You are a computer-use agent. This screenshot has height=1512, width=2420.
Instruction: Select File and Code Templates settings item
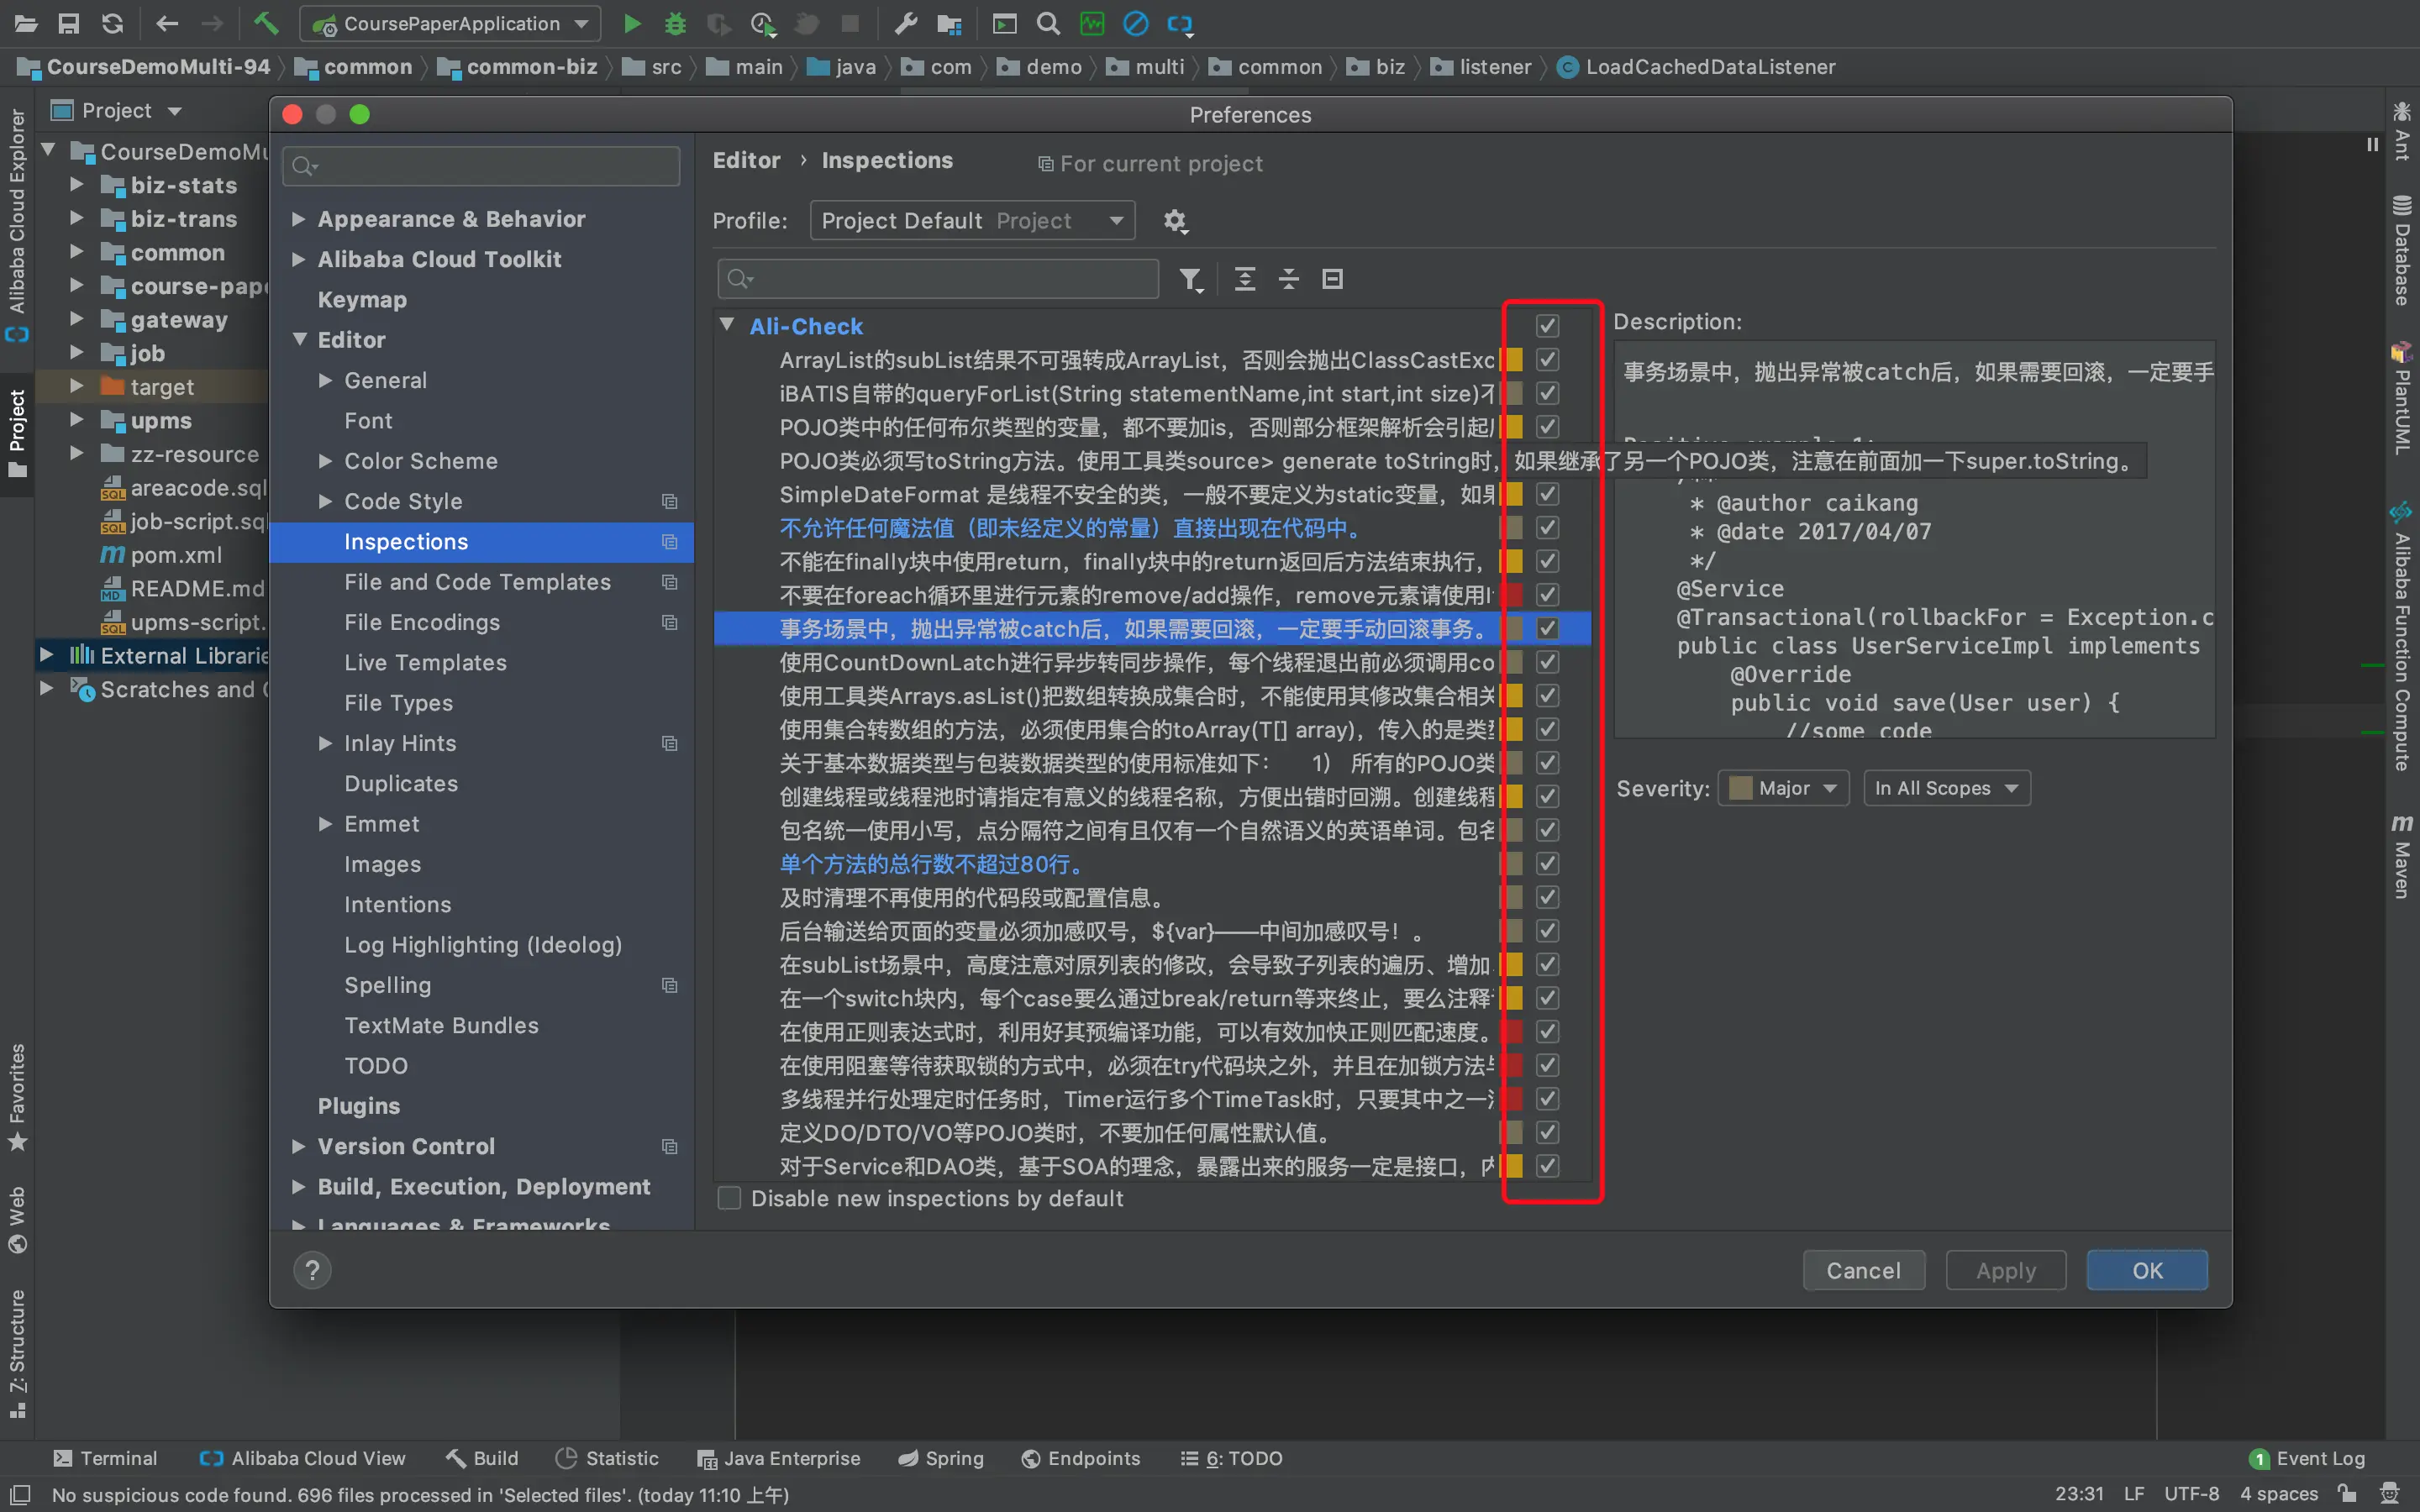[x=477, y=582]
